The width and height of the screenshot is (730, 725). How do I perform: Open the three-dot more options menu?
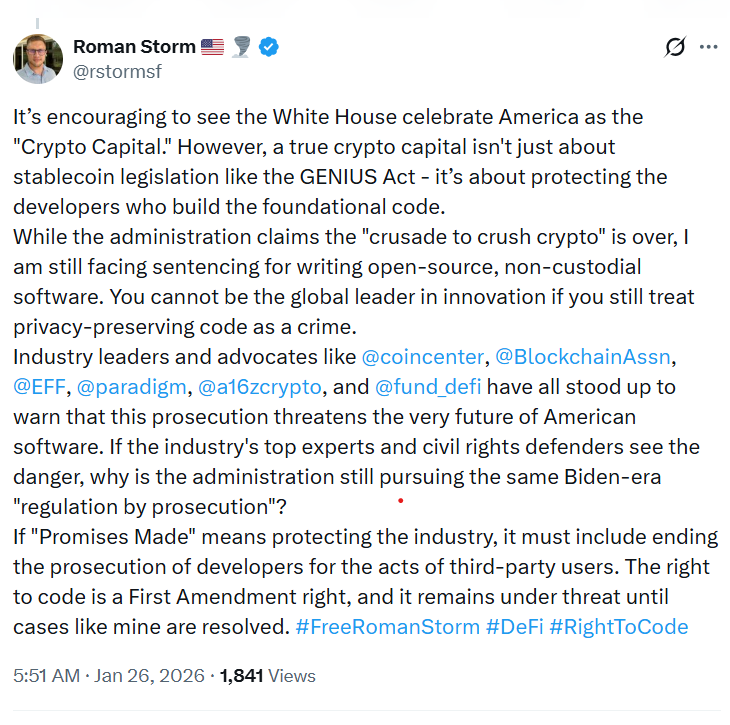[x=709, y=47]
